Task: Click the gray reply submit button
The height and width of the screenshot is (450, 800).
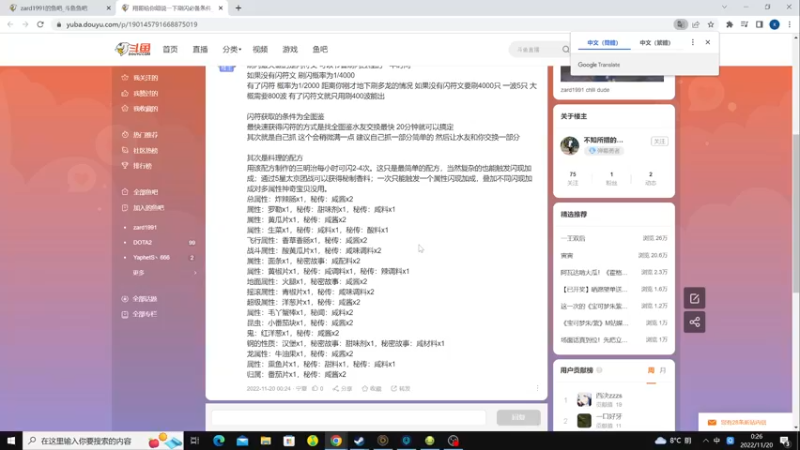Action: [518, 417]
